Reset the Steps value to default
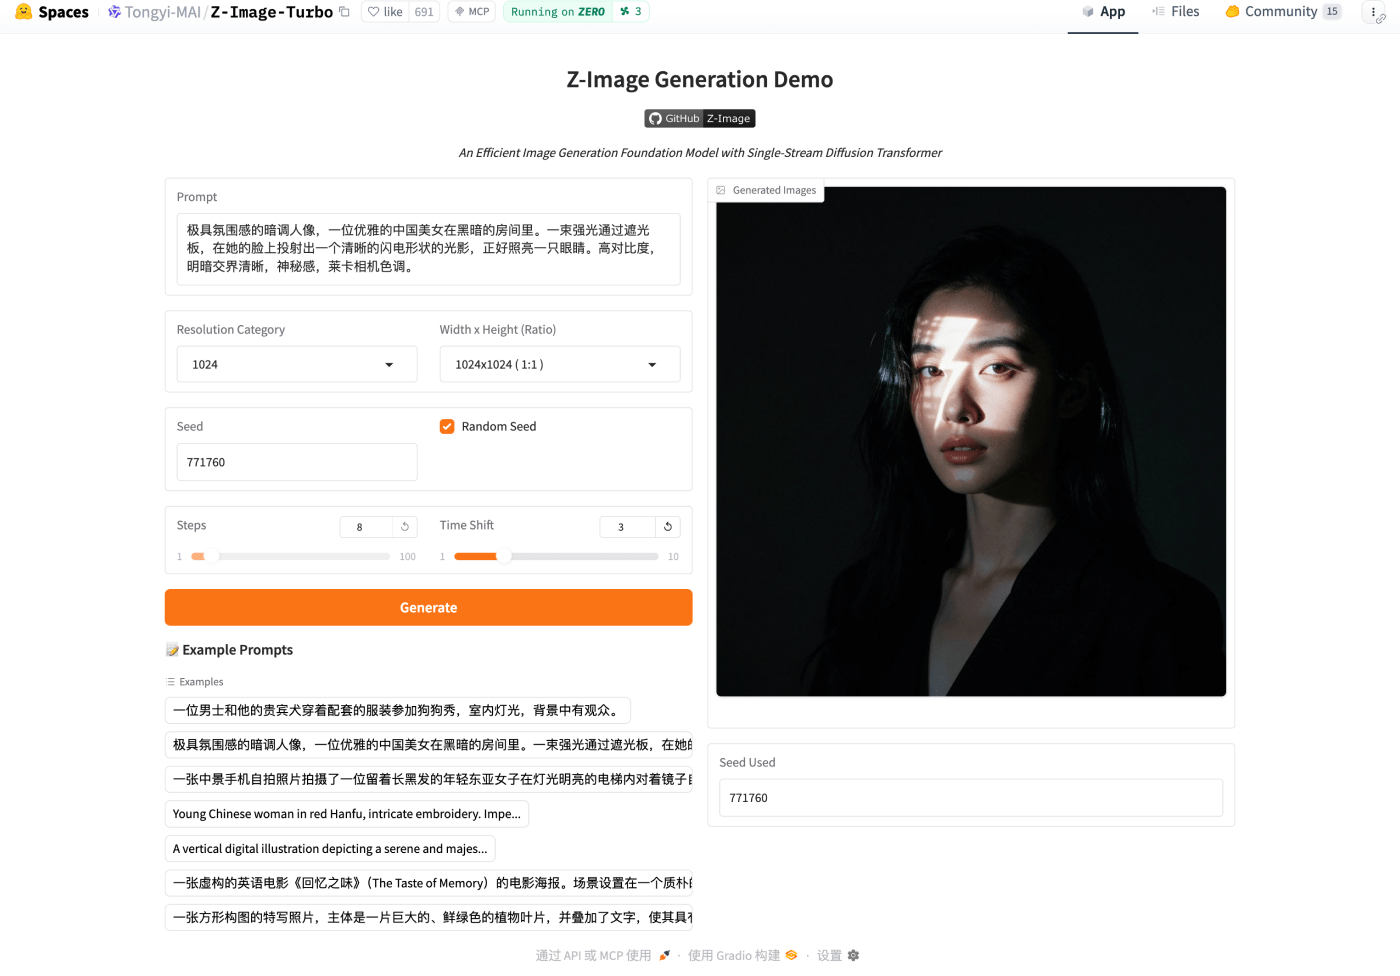The width and height of the screenshot is (1400, 976). coord(405,527)
